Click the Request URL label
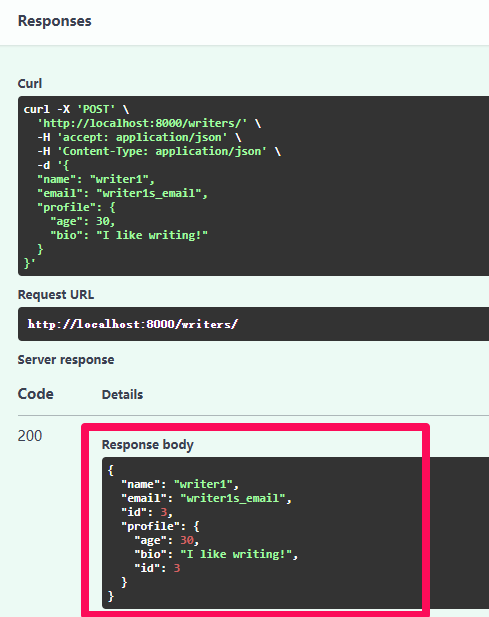 (56, 295)
